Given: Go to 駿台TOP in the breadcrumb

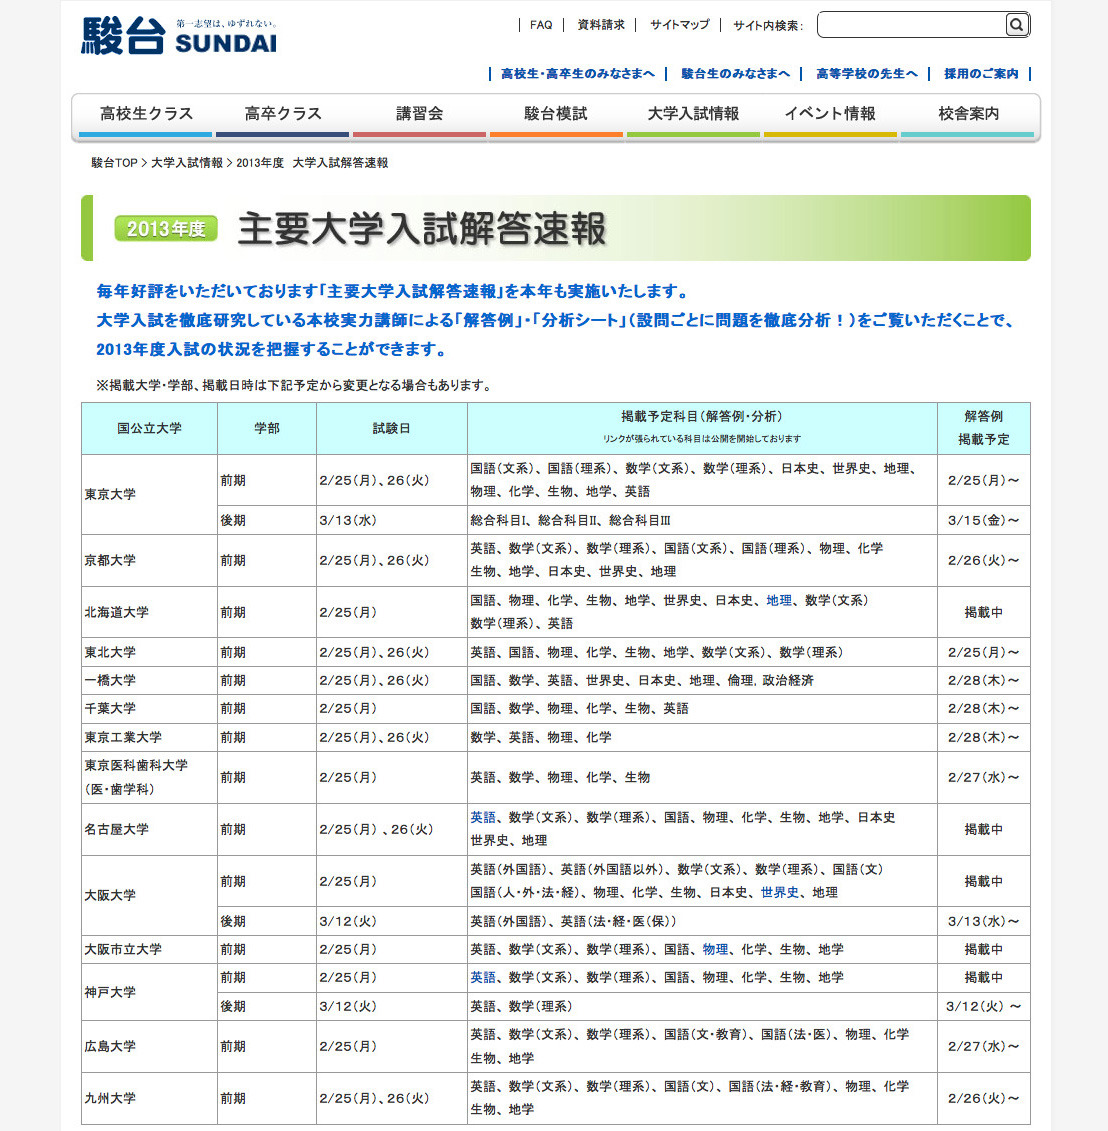Looking at the screenshot, I should 114,163.
